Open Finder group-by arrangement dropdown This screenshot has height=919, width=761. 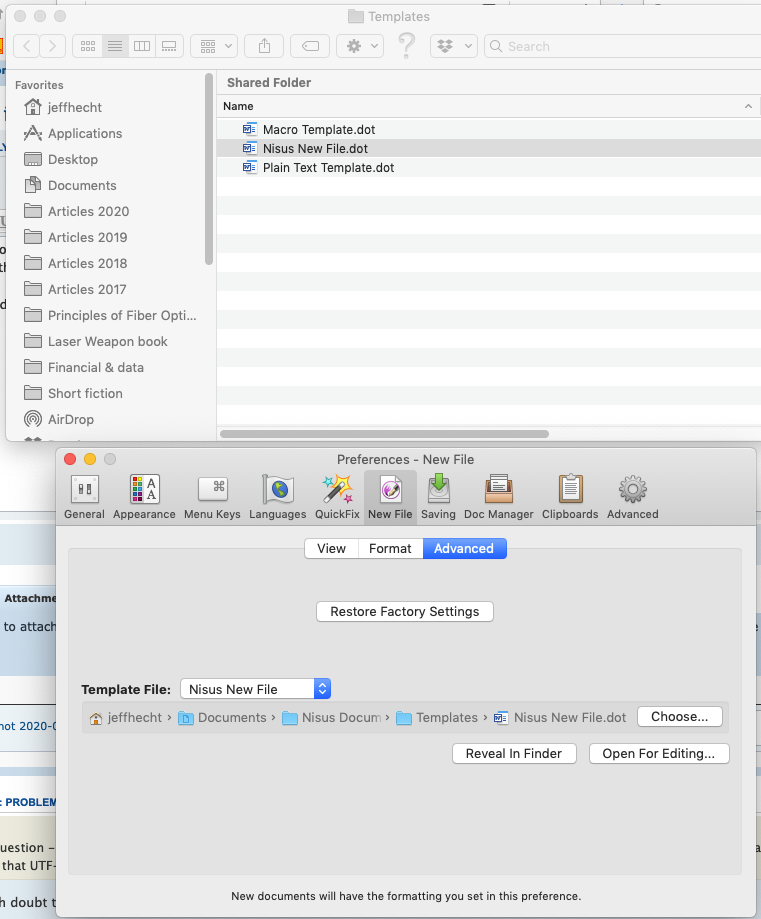(x=214, y=46)
